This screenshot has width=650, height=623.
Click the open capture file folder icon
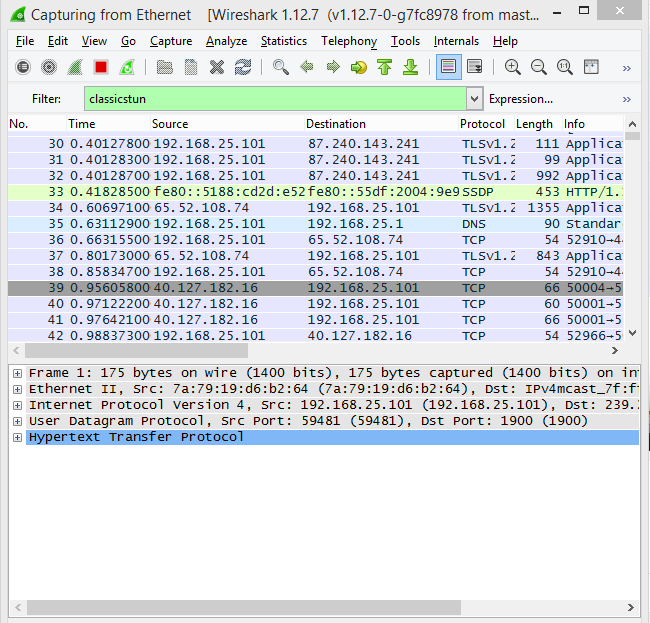(x=165, y=67)
